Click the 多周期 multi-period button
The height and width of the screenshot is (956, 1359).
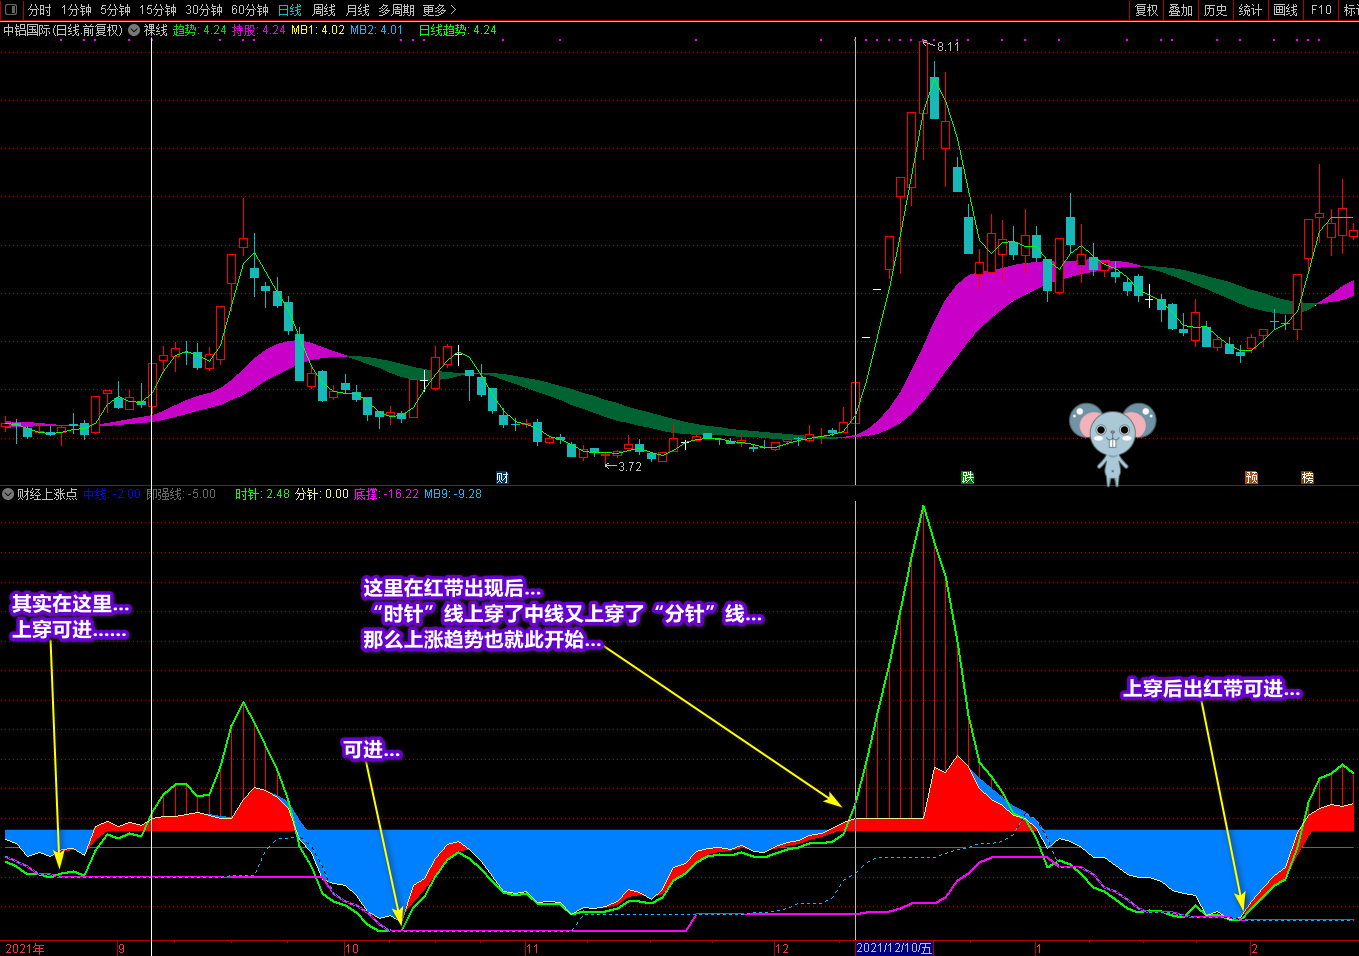(x=396, y=10)
